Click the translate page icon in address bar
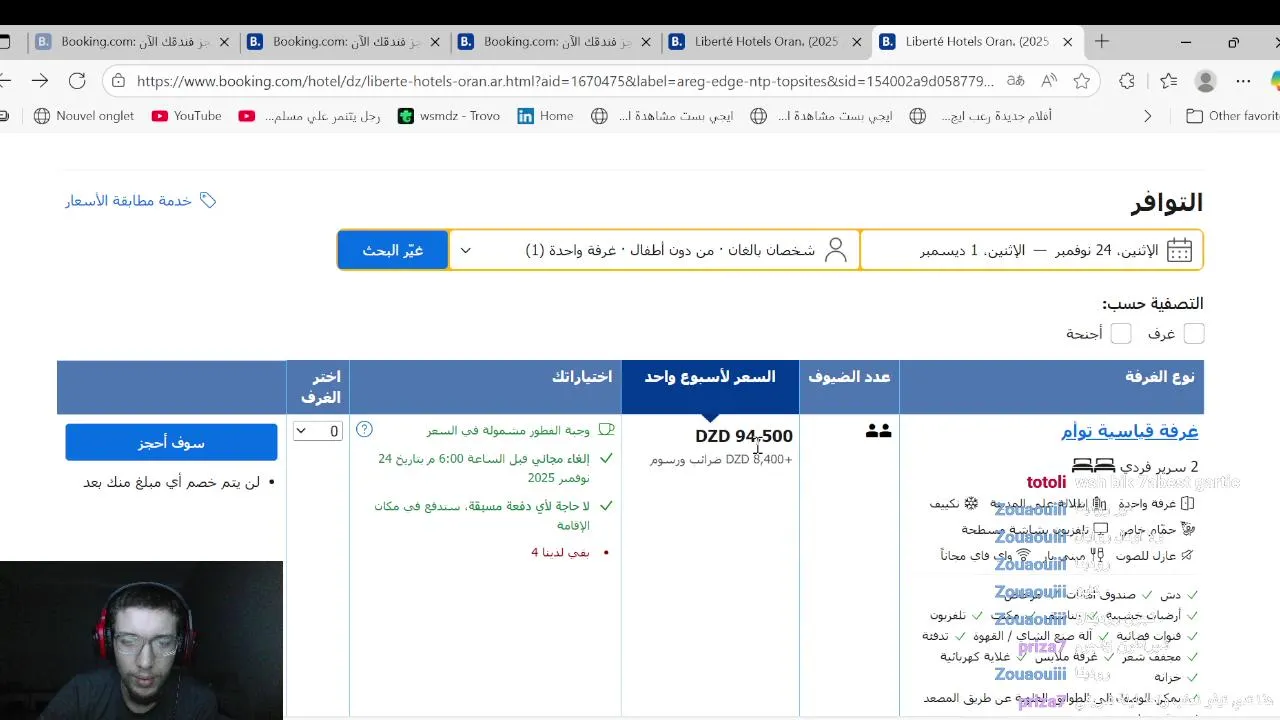The image size is (1280, 720). point(1015,81)
